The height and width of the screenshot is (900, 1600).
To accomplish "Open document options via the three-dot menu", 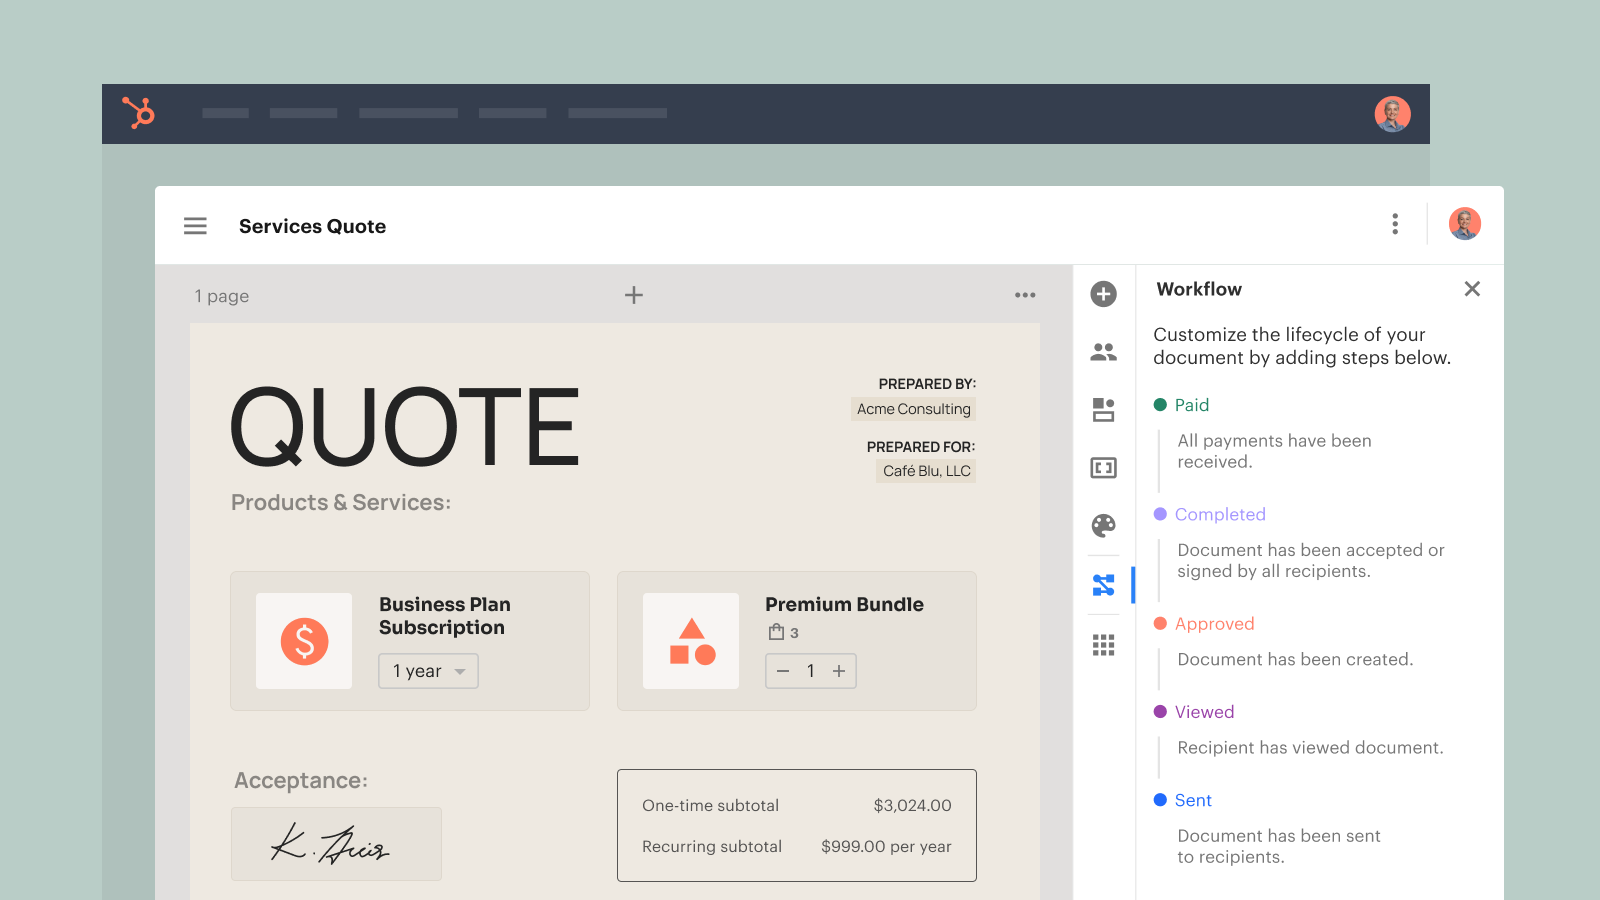I will click(1395, 225).
